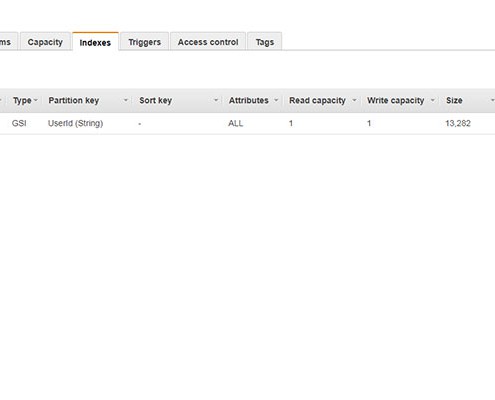Viewport: 495px width, 400px height.
Task: Open the Triggers tab
Action: click(144, 42)
